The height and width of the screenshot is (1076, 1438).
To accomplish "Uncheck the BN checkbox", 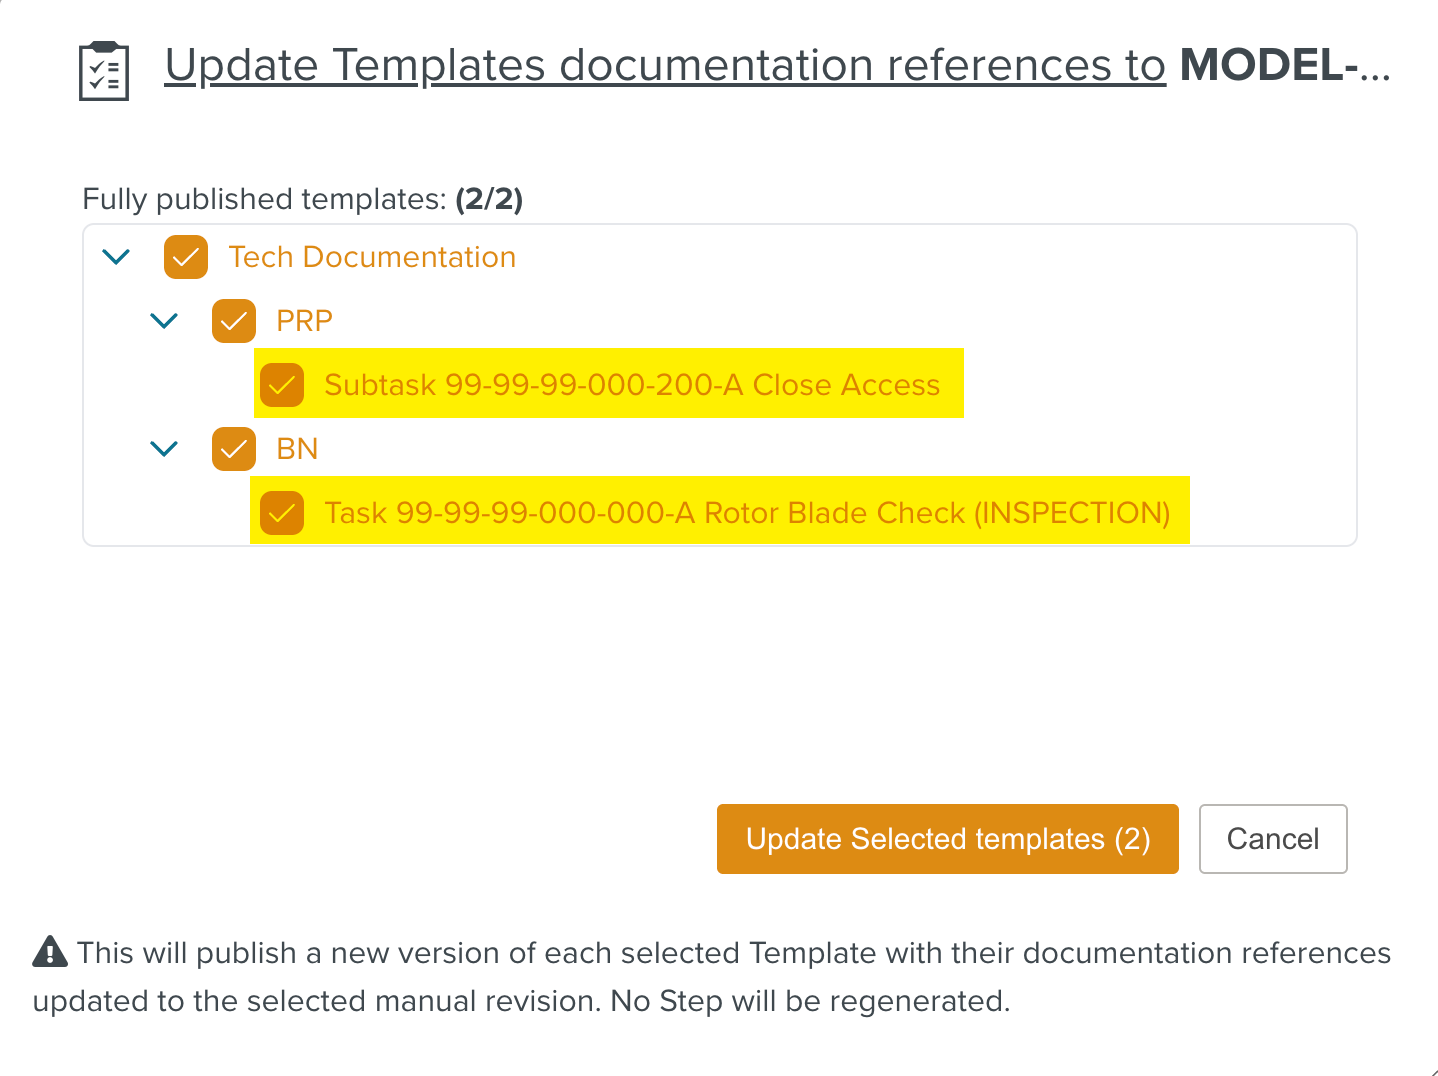I will [x=233, y=449].
